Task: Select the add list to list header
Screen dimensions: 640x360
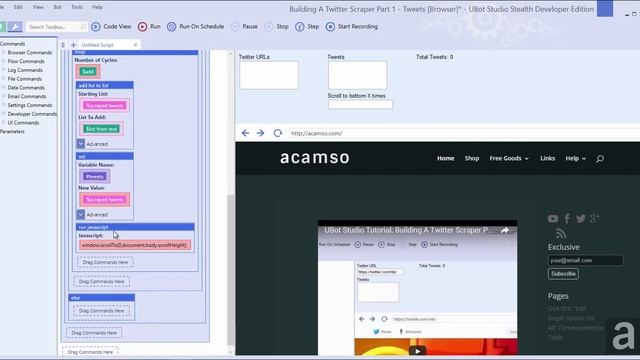Action: [x=104, y=85]
